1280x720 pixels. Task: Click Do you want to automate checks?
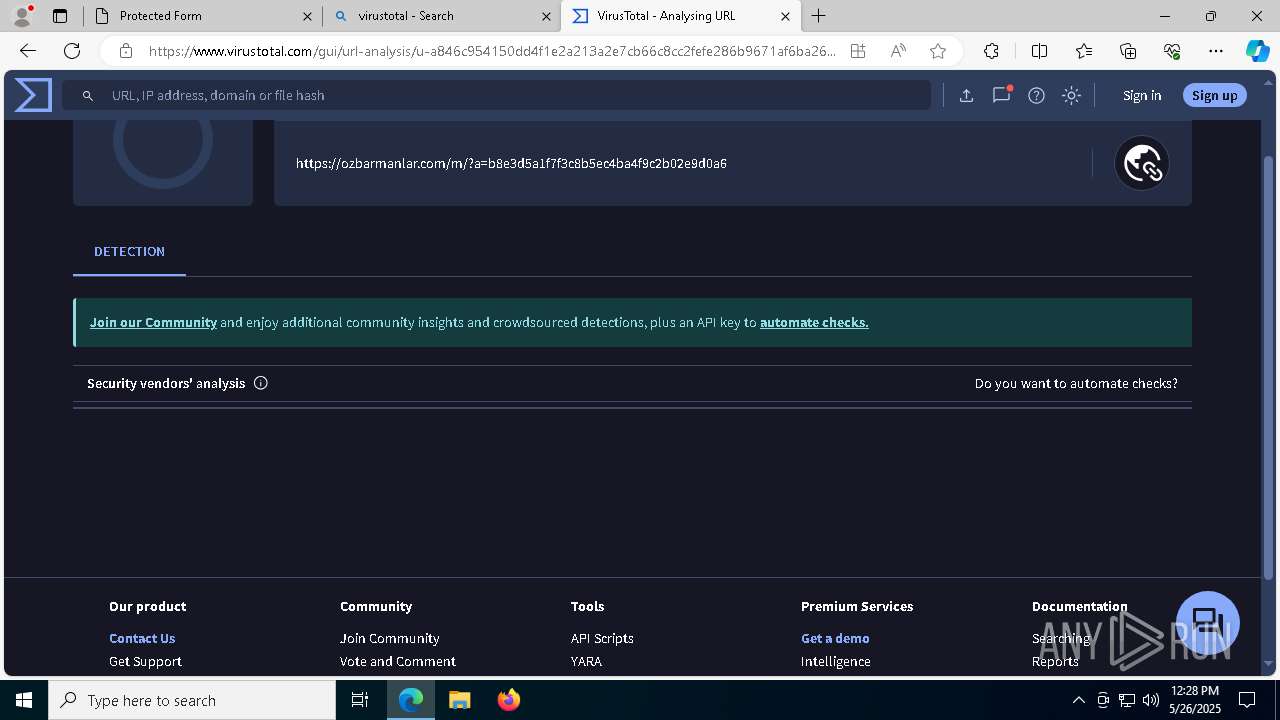click(1076, 383)
